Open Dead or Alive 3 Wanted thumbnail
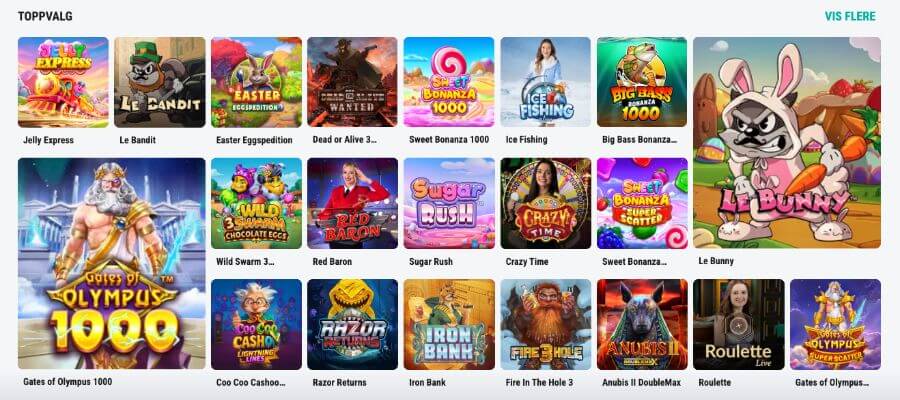Image resolution: width=900 pixels, height=400 pixels. coord(352,82)
